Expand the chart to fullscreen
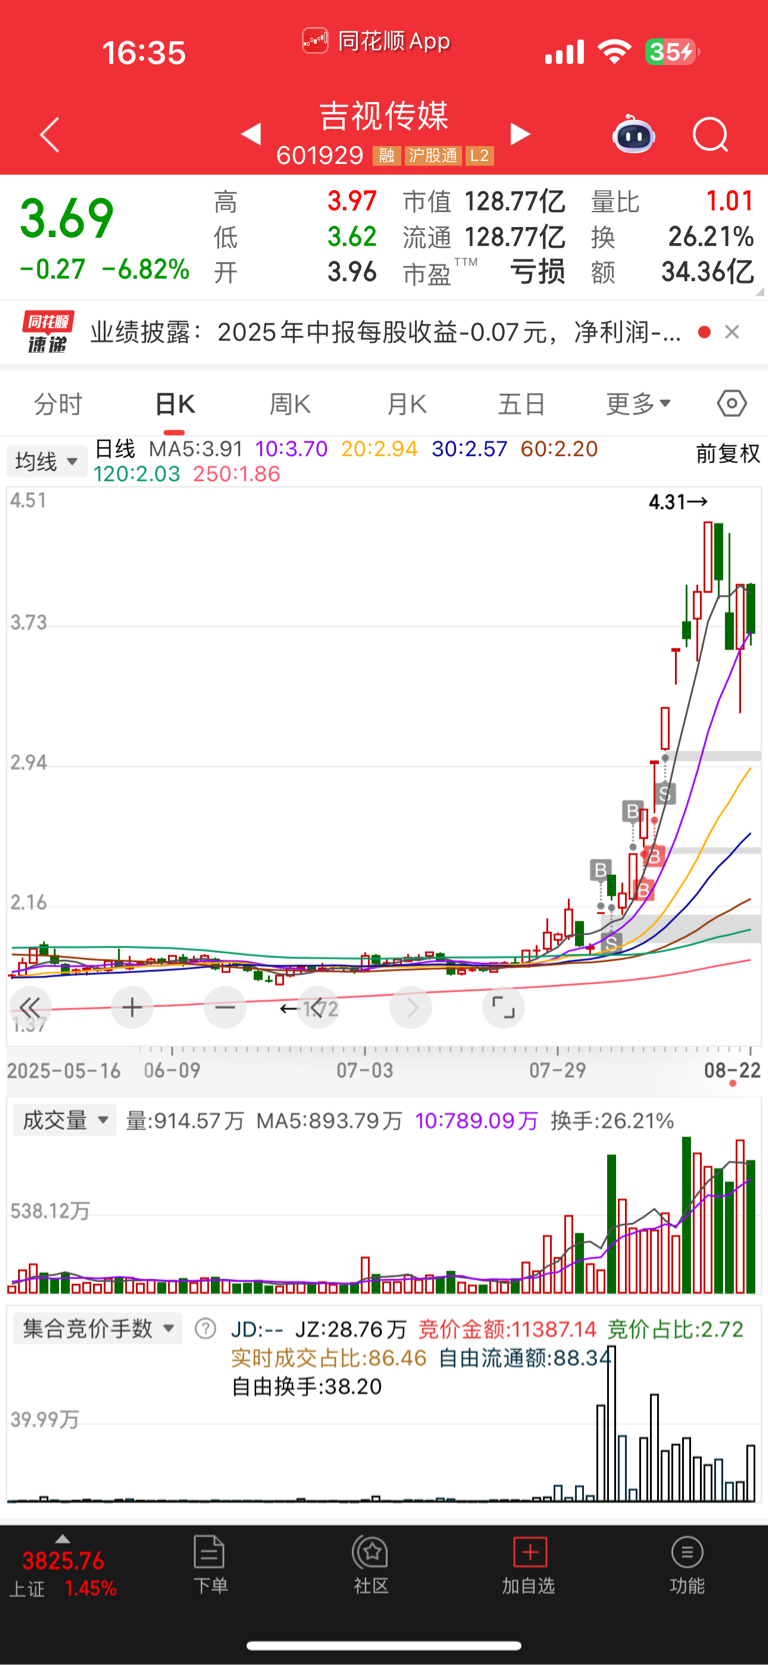The width and height of the screenshot is (768, 1665). pos(504,1007)
